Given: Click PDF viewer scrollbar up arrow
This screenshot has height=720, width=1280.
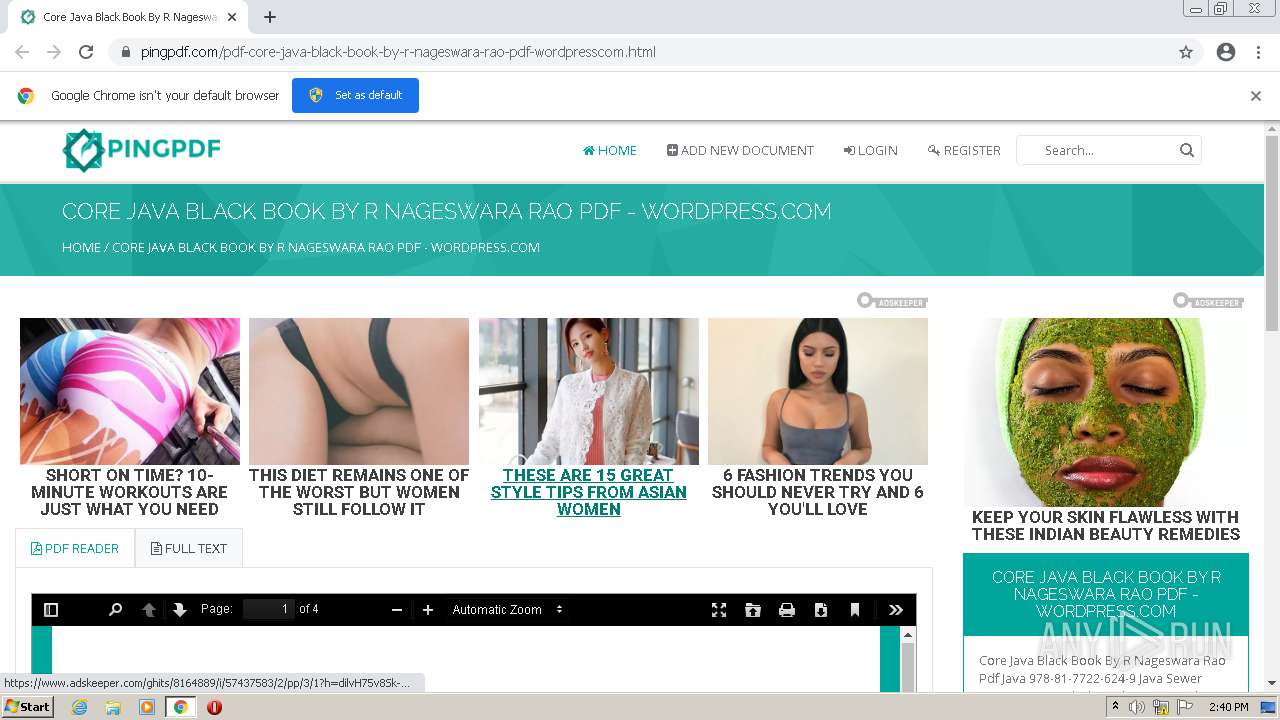Looking at the screenshot, I should pos(908,635).
